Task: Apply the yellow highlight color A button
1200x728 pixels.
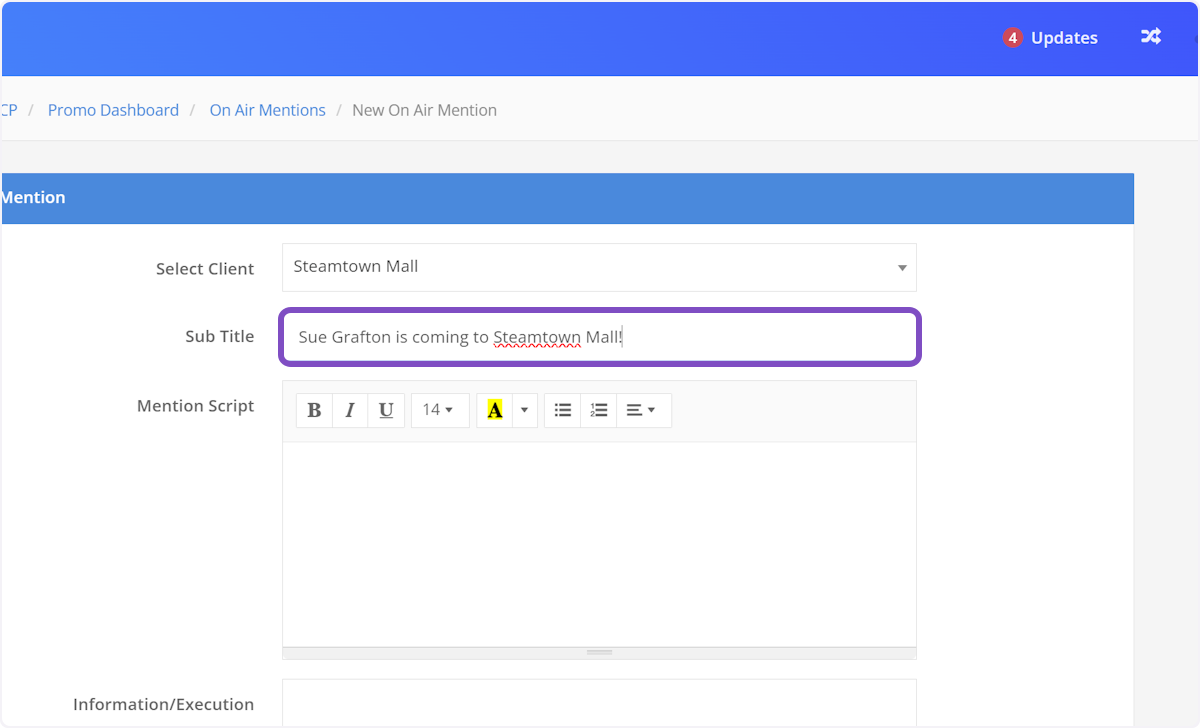Action: pos(494,410)
